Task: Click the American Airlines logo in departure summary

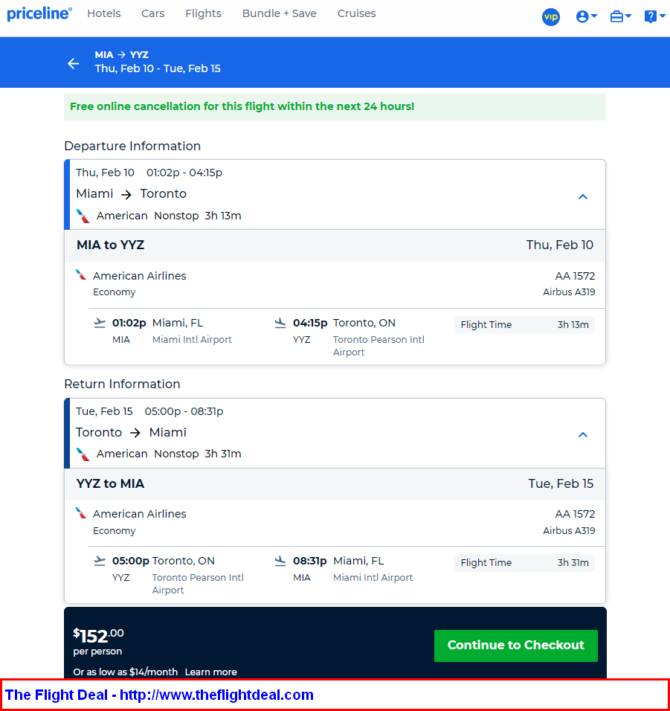Action: [83, 216]
